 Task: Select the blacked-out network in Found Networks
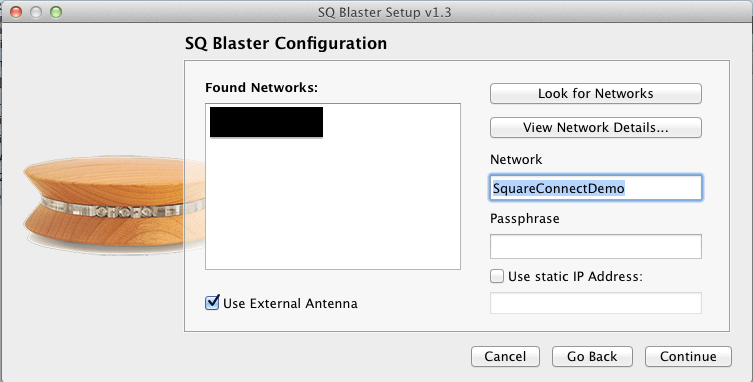[x=267, y=122]
